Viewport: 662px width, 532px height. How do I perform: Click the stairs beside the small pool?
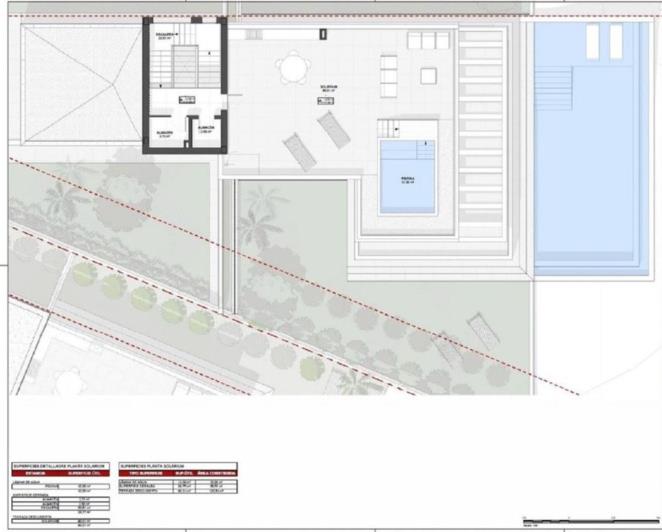388,128
